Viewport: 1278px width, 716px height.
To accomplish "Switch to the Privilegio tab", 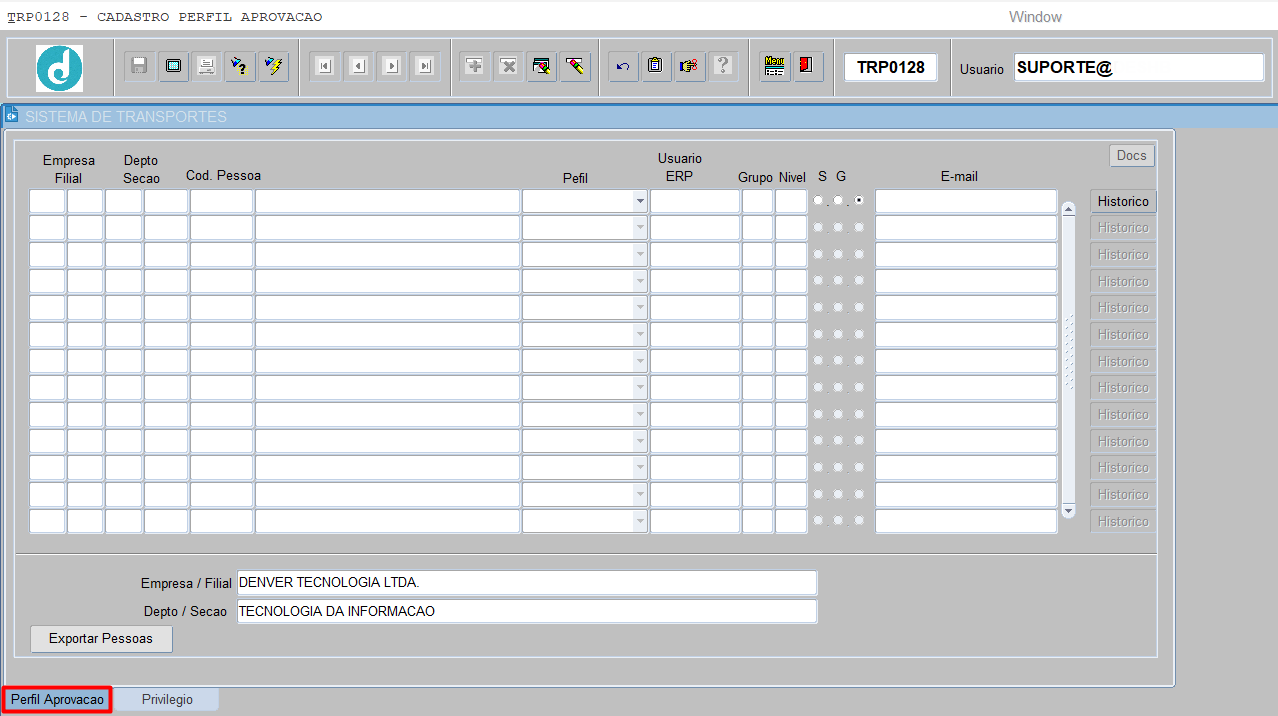I will click(167, 700).
